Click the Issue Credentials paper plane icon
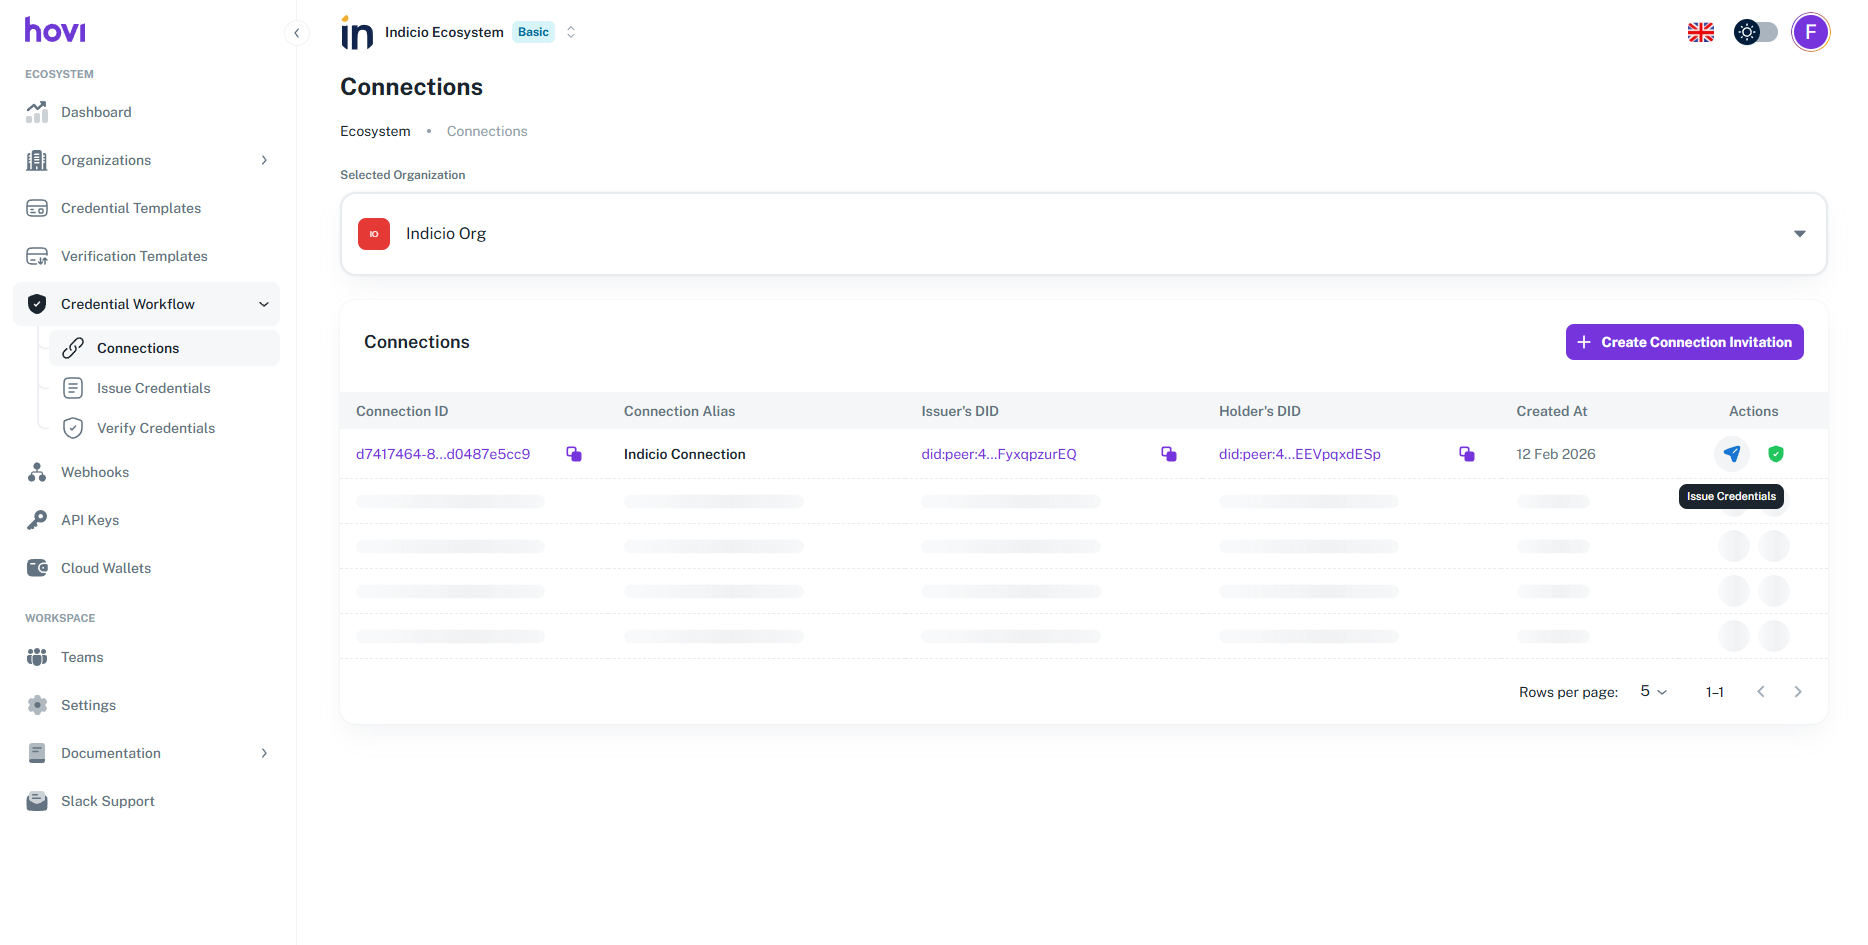Screen dimensions: 1868x945 1732,454
